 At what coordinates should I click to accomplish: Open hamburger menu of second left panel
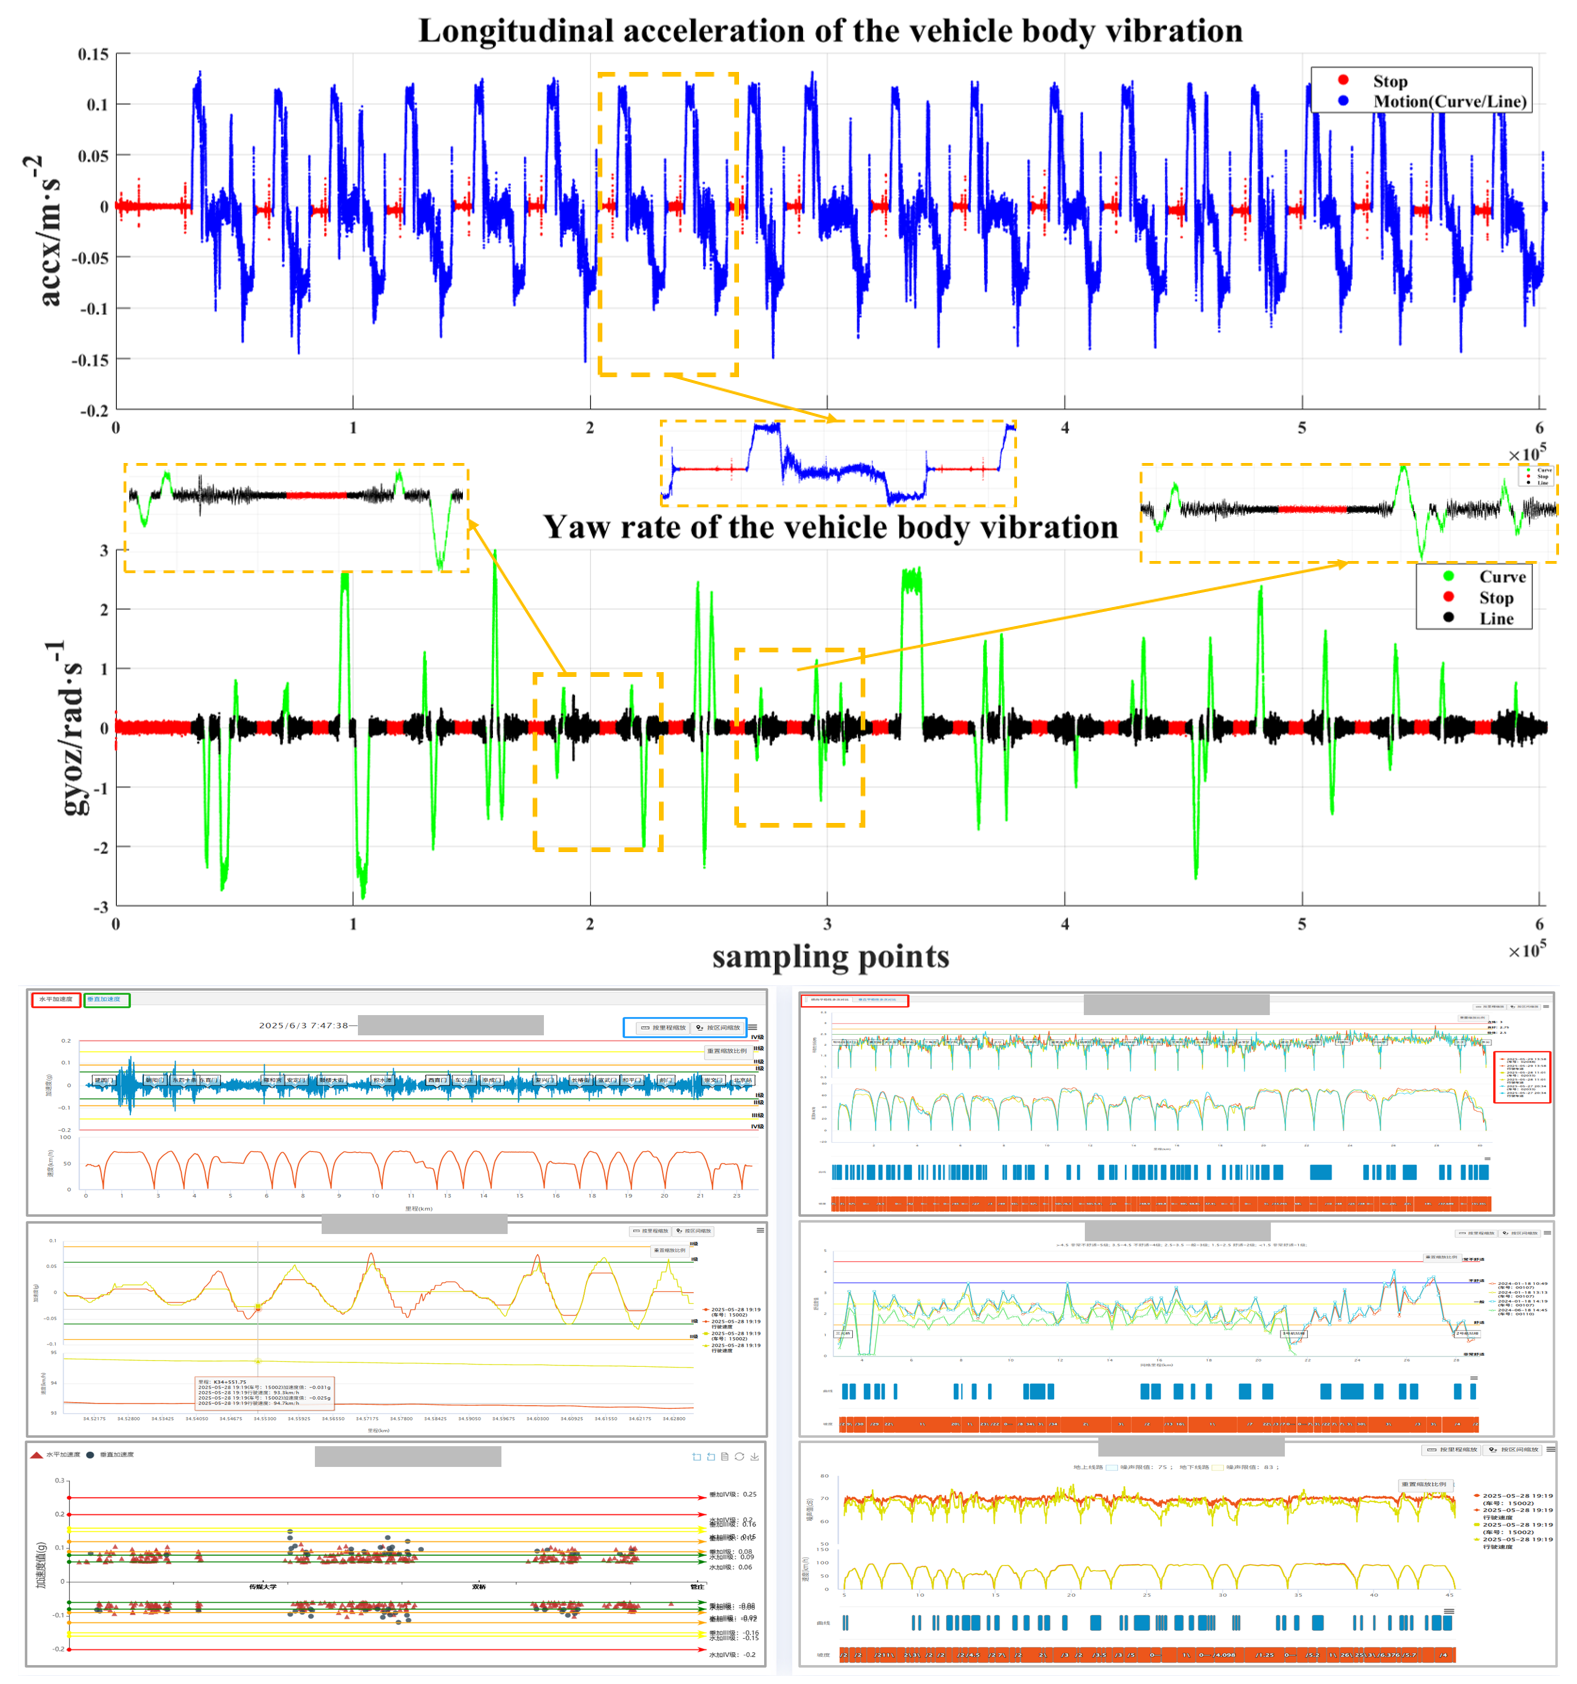[x=760, y=1230]
